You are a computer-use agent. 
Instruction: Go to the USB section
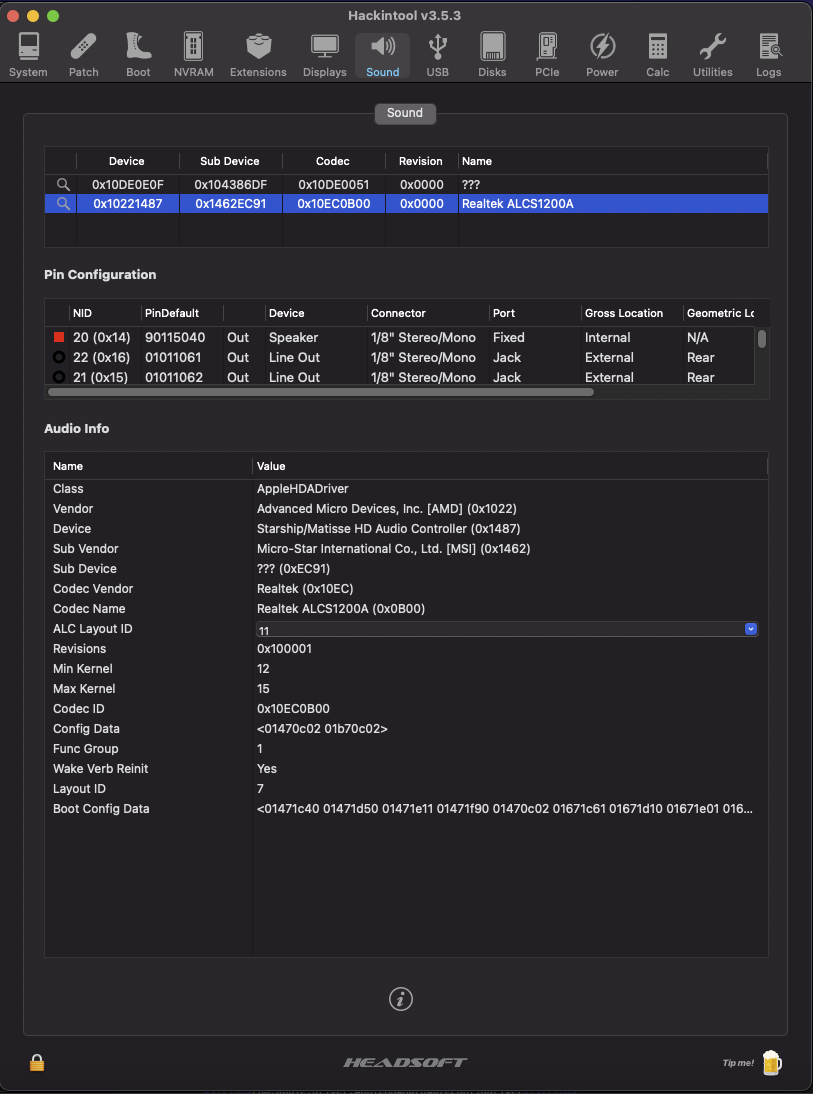pyautogui.click(x=437, y=55)
